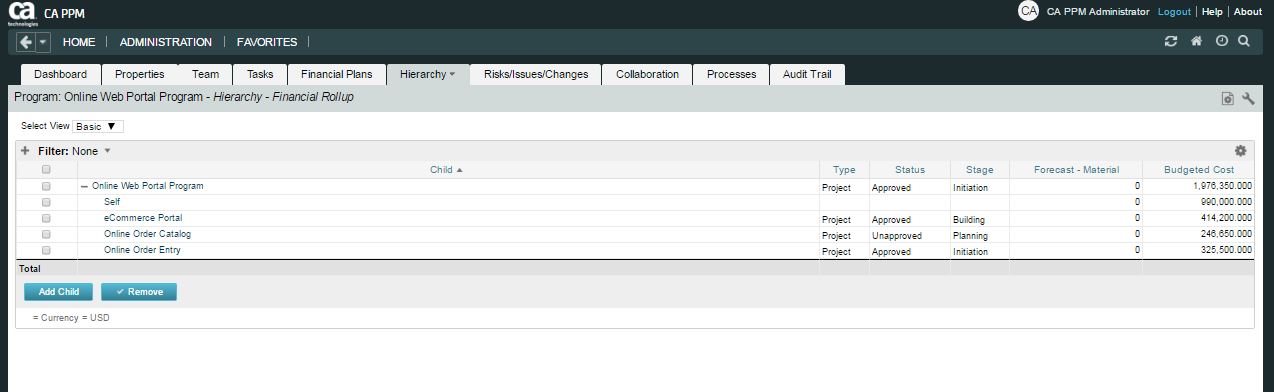Open the Filter None dropdown arrow

(107, 151)
